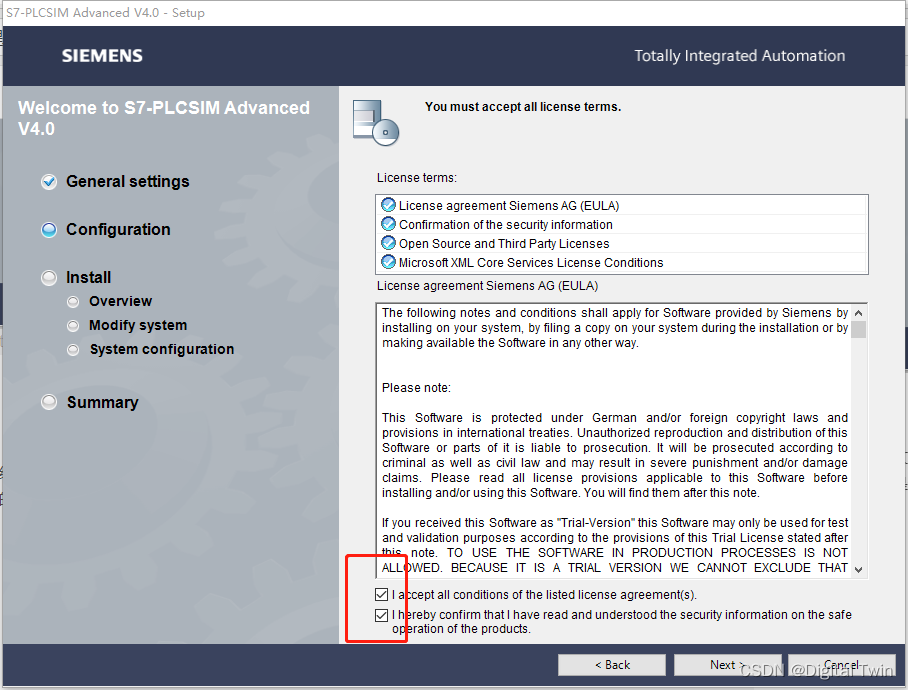
Task: Click the Summary step bullet icon
Action: pyautogui.click(x=49, y=402)
